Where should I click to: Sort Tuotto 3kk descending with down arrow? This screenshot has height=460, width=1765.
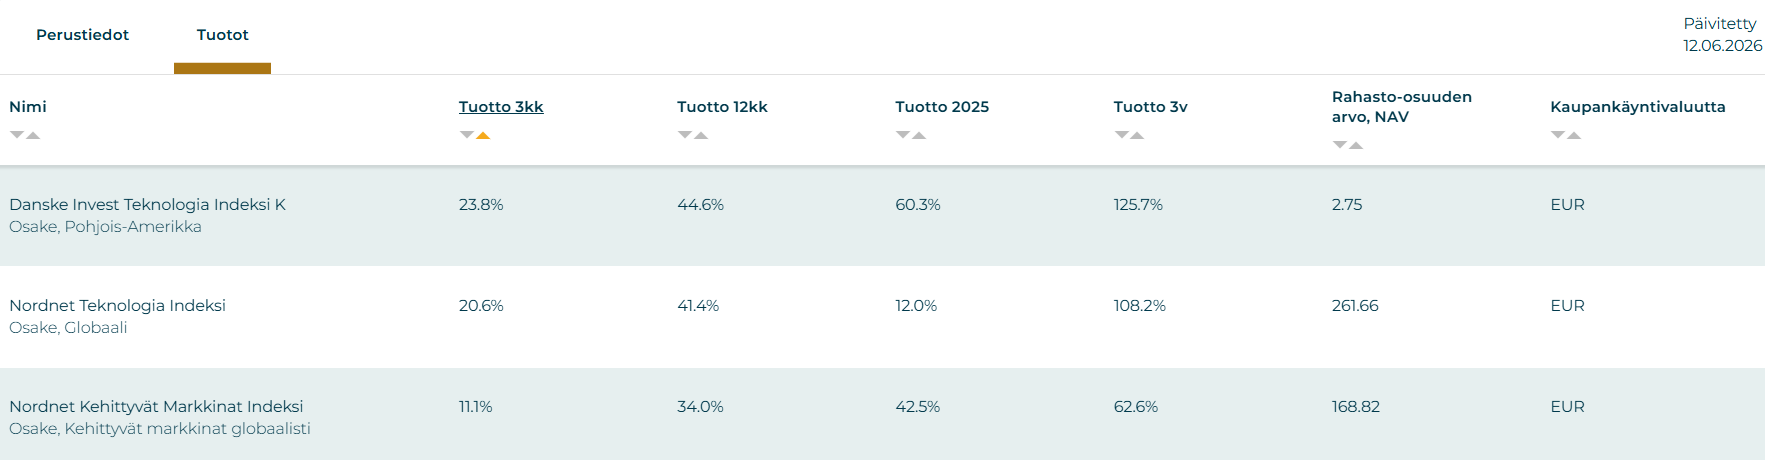point(466,135)
